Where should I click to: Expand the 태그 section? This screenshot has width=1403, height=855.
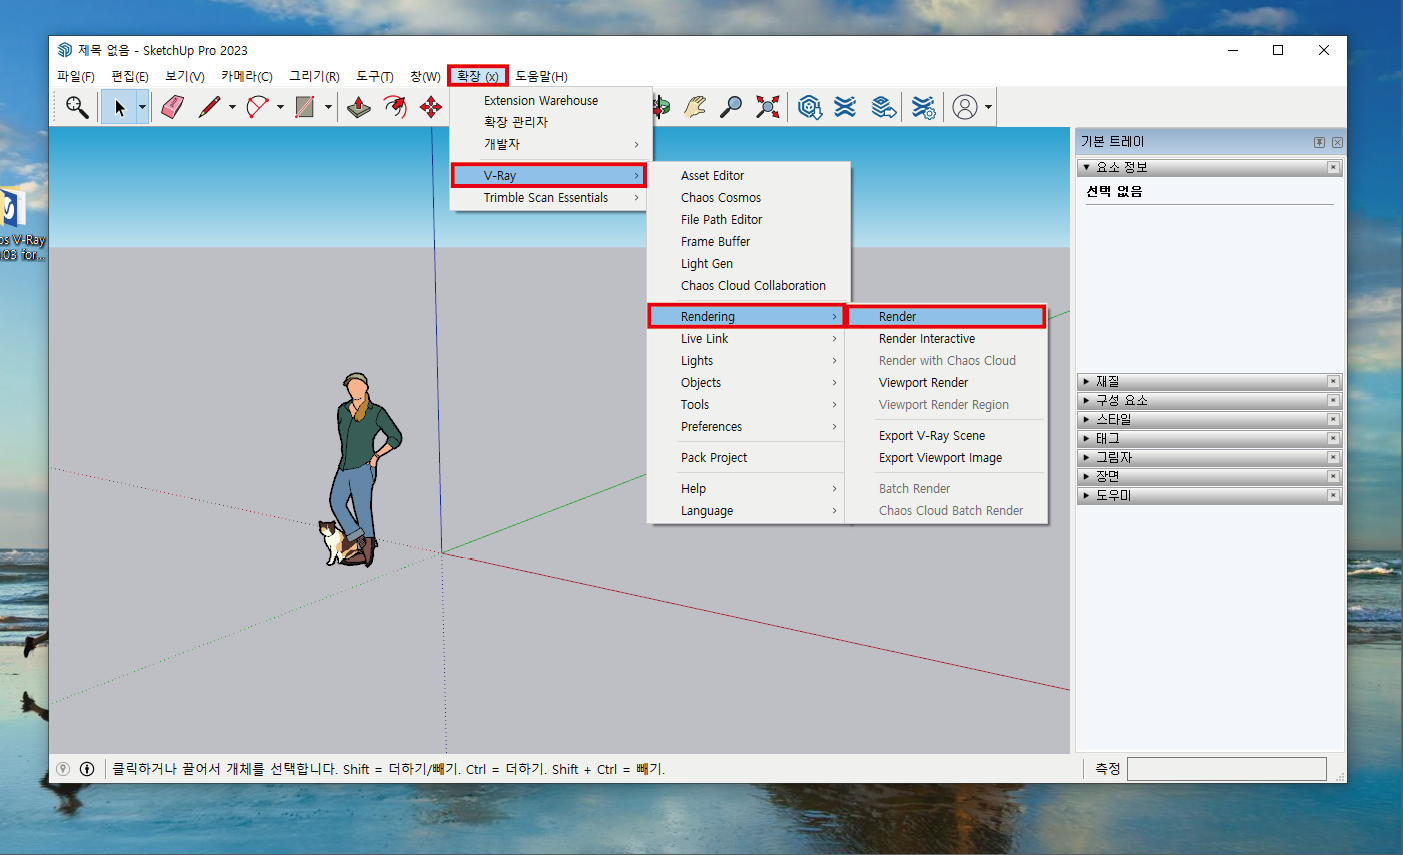click(1087, 439)
